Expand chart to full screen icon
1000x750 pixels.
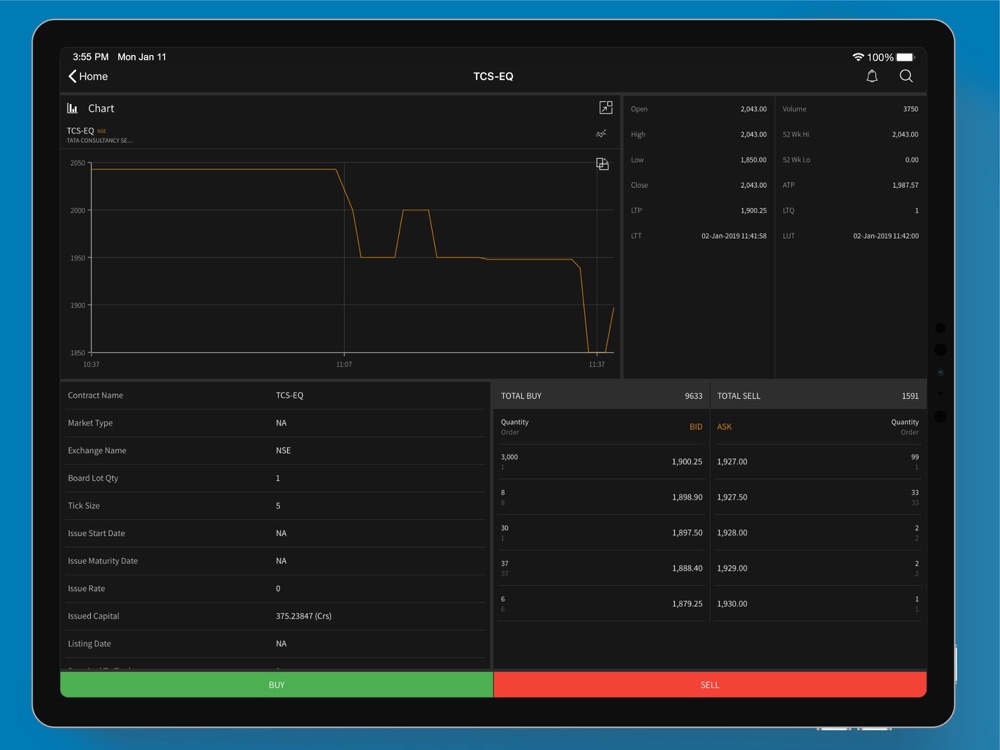tap(605, 107)
